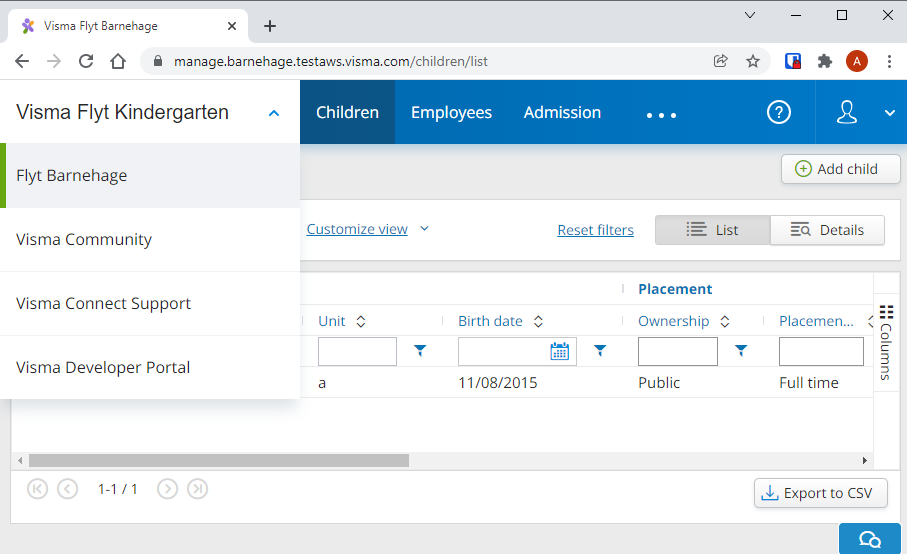Click the browser back arrow
The width and height of the screenshot is (907, 554).
(x=22, y=61)
